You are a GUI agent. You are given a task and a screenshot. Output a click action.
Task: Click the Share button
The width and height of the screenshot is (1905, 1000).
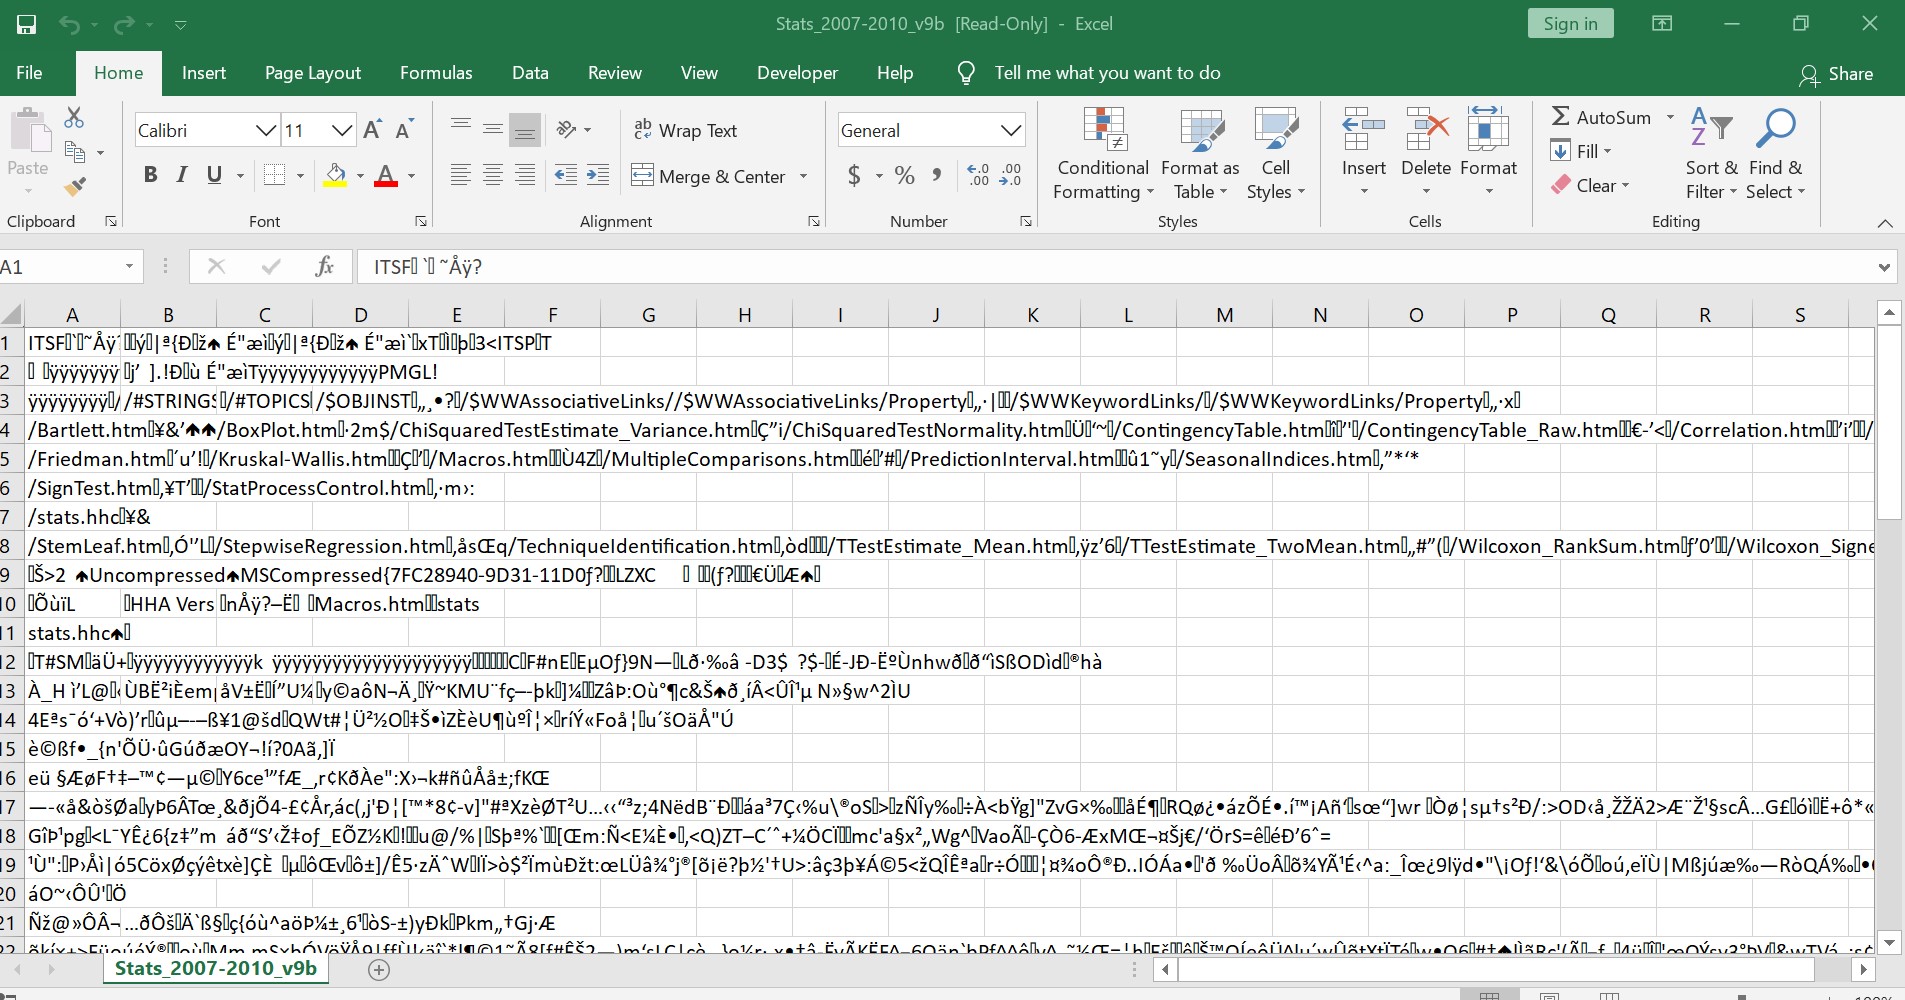pyautogui.click(x=1836, y=74)
